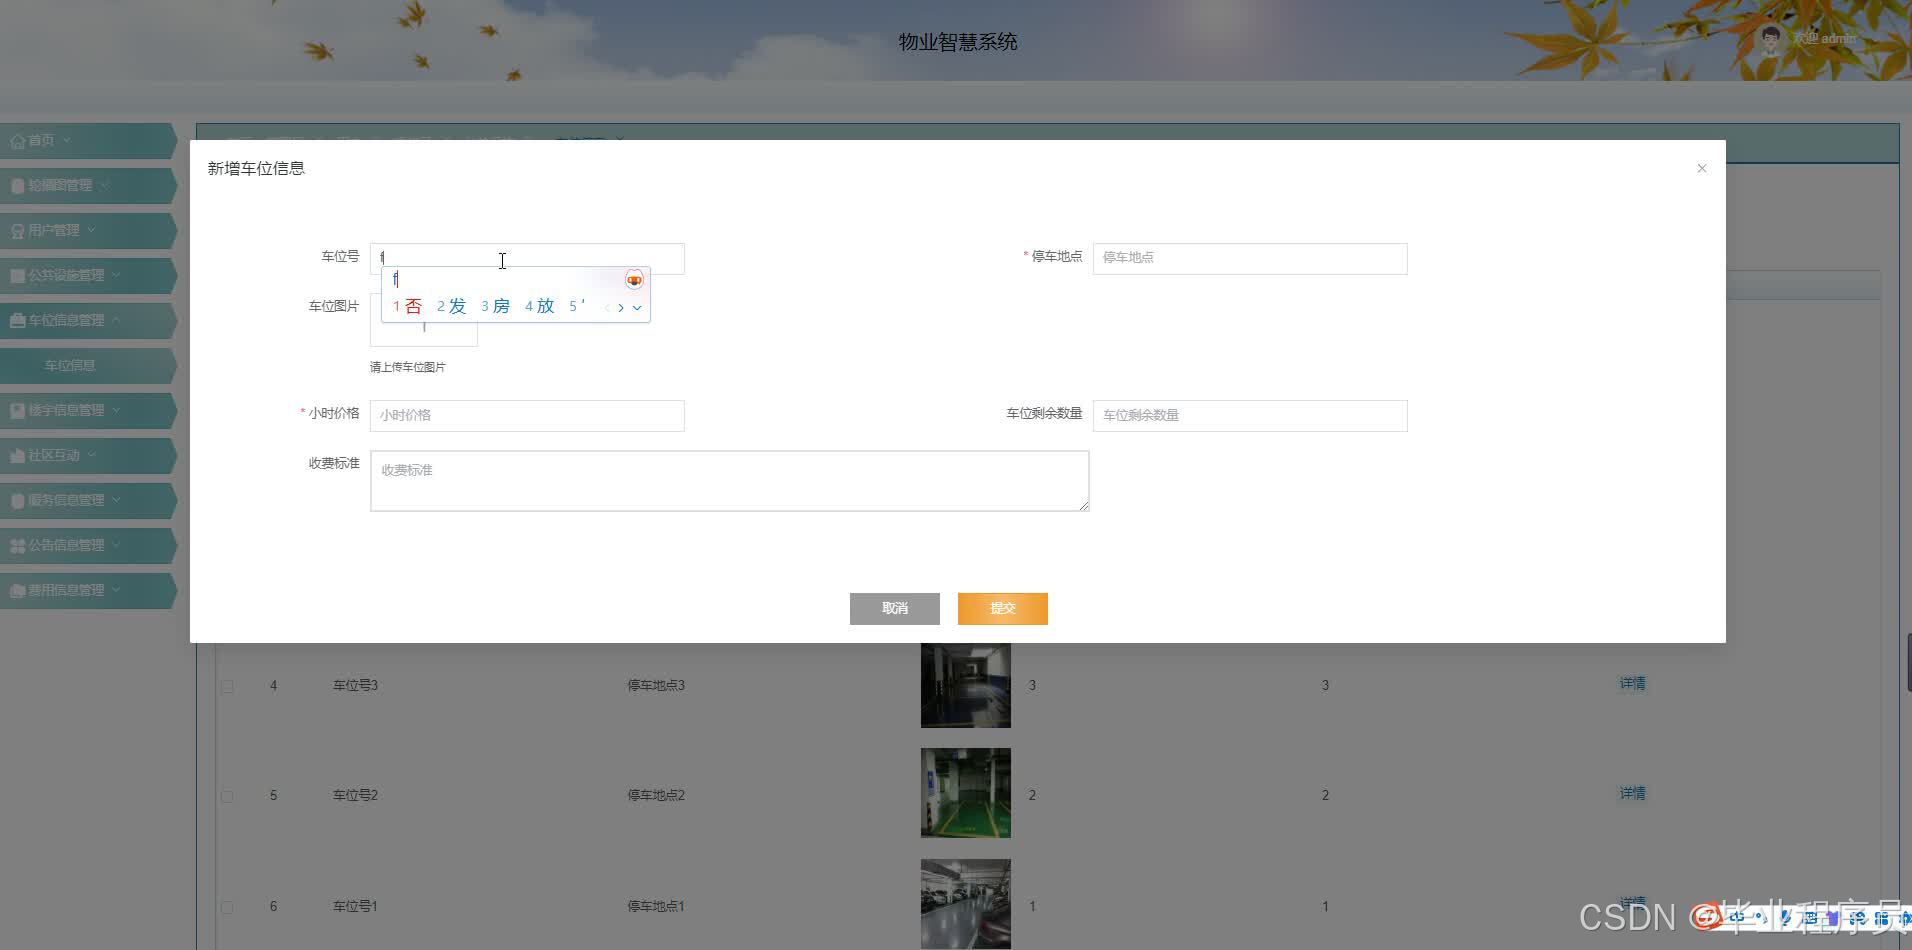The height and width of the screenshot is (950, 1912).
Task: Click the 取消 cancel button
Action: 894,608
